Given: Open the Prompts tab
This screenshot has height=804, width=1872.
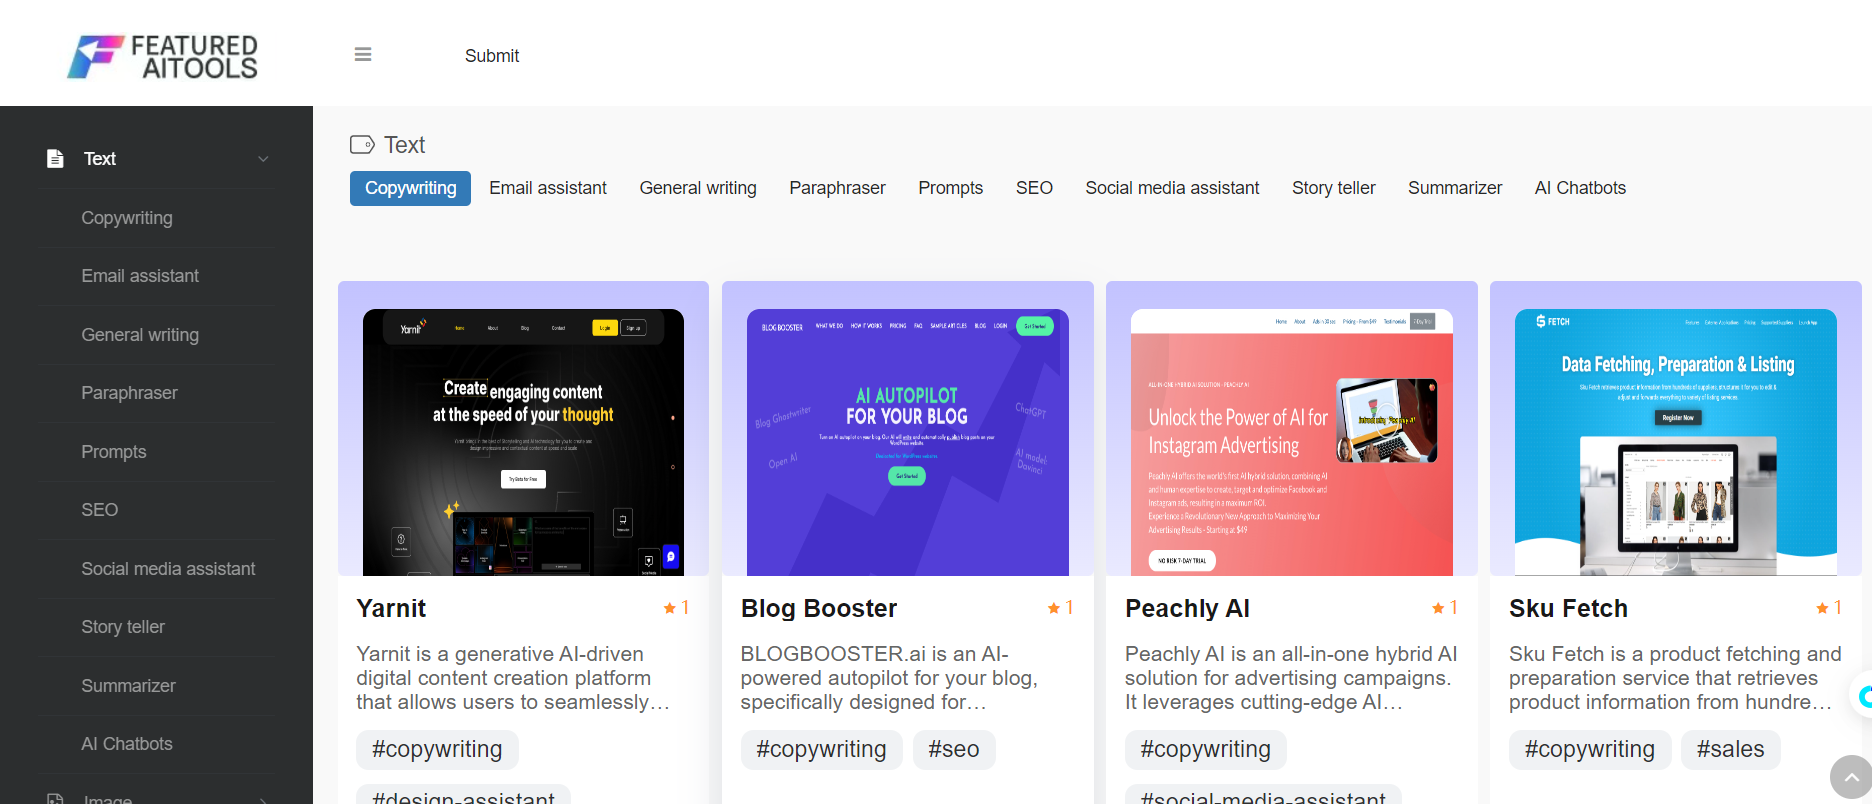Looking at the screenshot, I should click(x=951, y=188).
